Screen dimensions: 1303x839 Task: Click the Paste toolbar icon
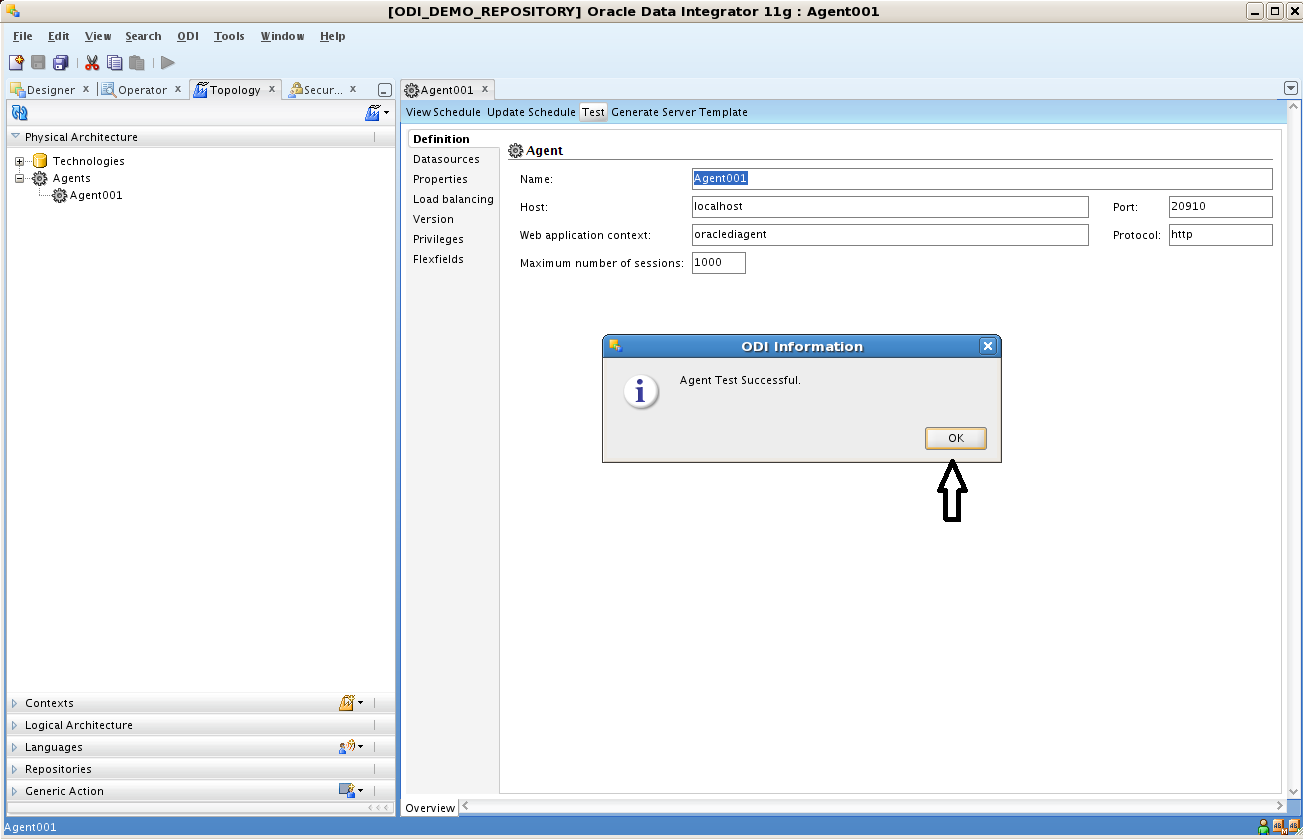click(x=136, y=61)
